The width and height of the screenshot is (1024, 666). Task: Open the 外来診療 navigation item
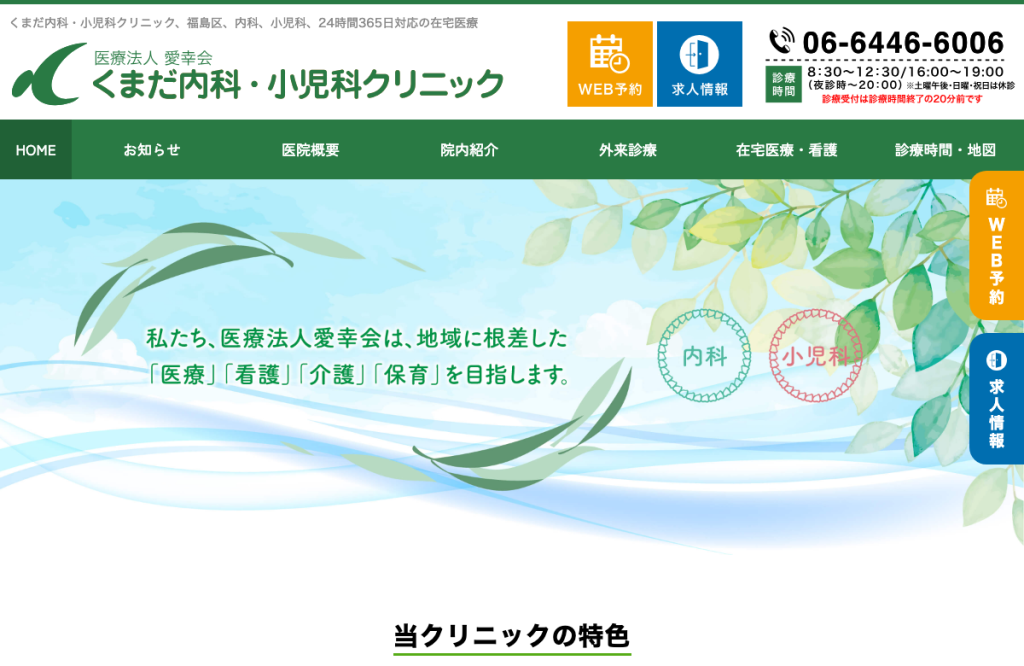coord(628,150)
